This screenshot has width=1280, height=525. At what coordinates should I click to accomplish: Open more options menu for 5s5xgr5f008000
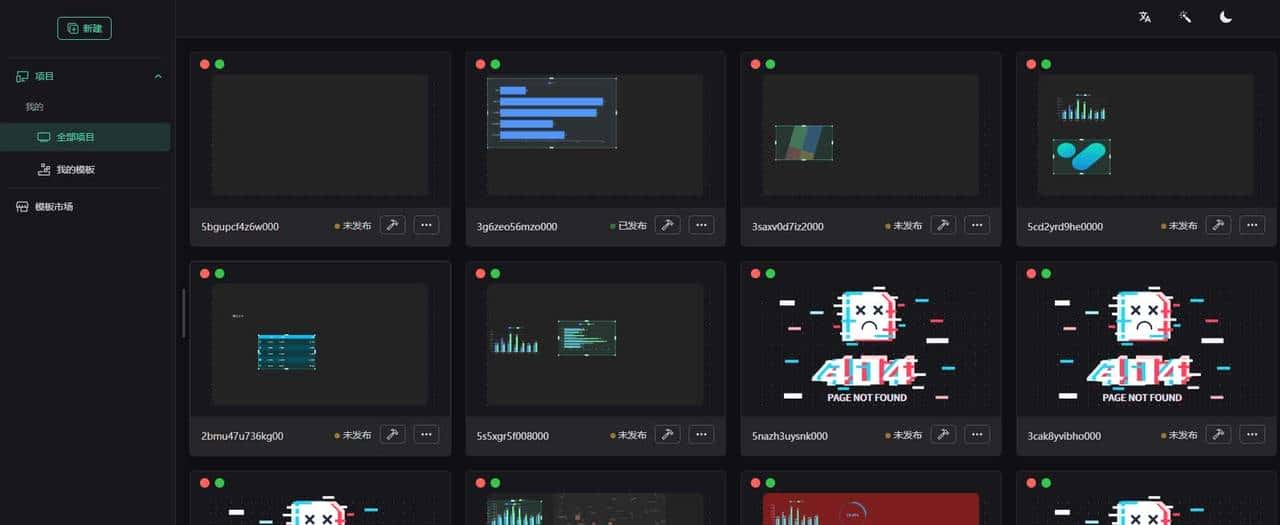[x=701, y=434]
